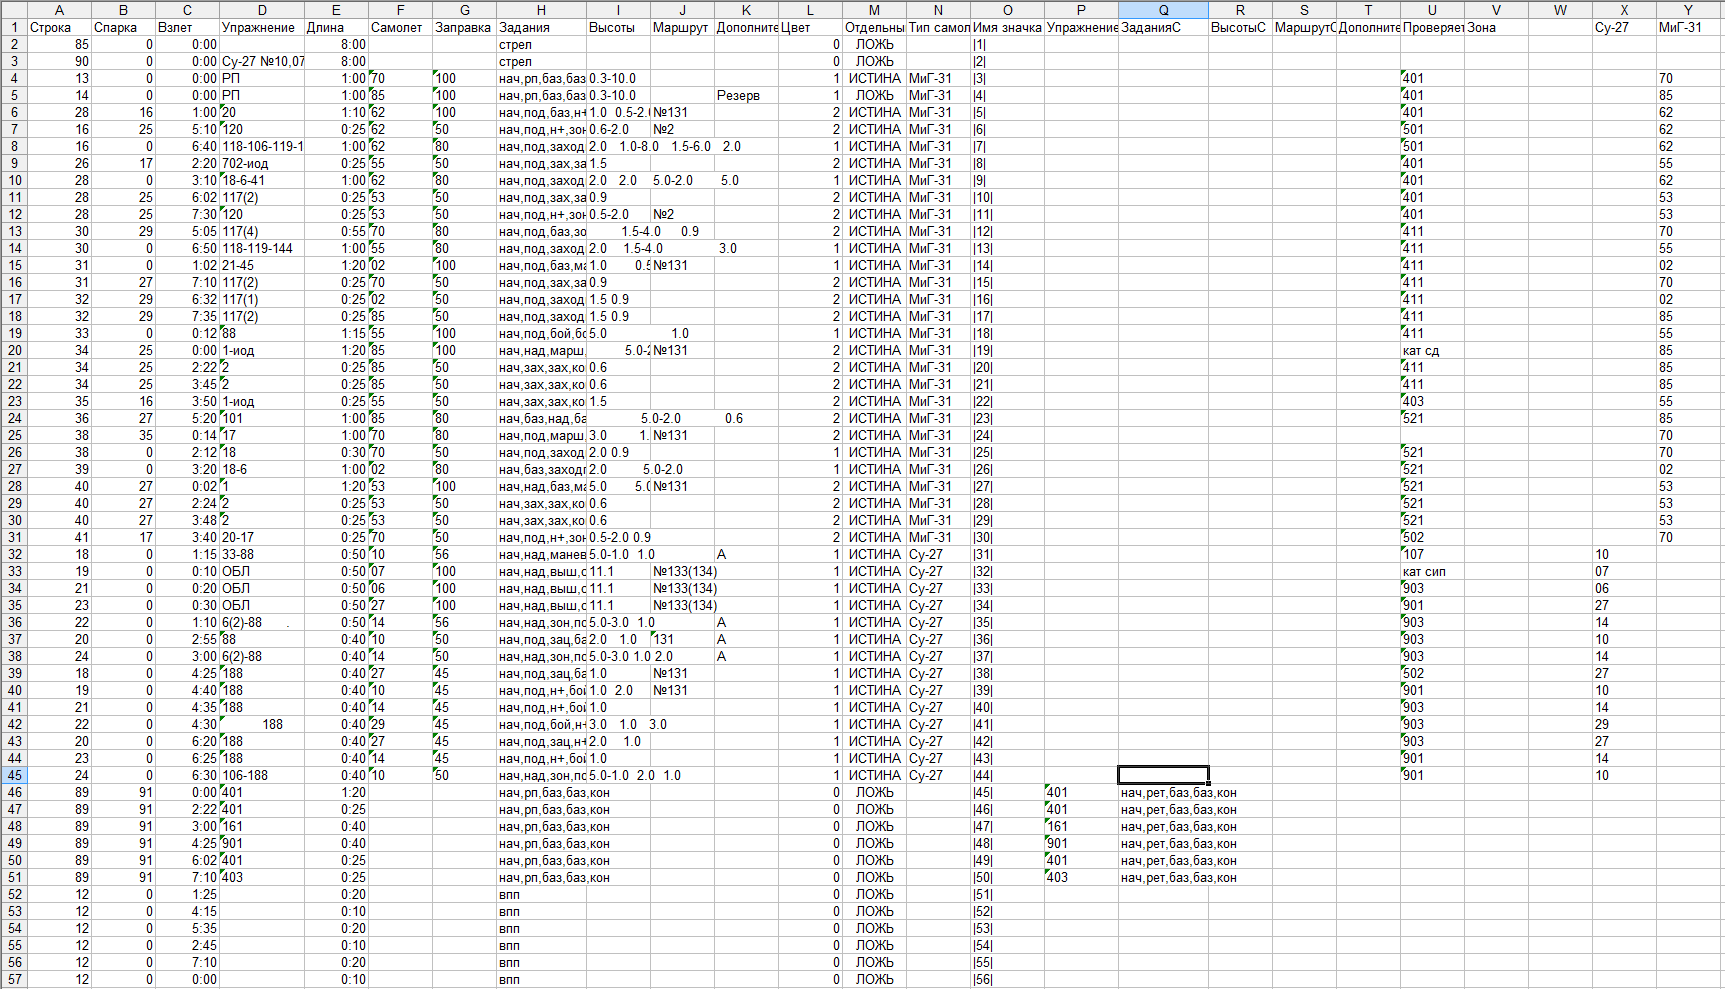Click the 'Взлет' header cell
The height and width of the screenshot is (989, 1725).
187,27
